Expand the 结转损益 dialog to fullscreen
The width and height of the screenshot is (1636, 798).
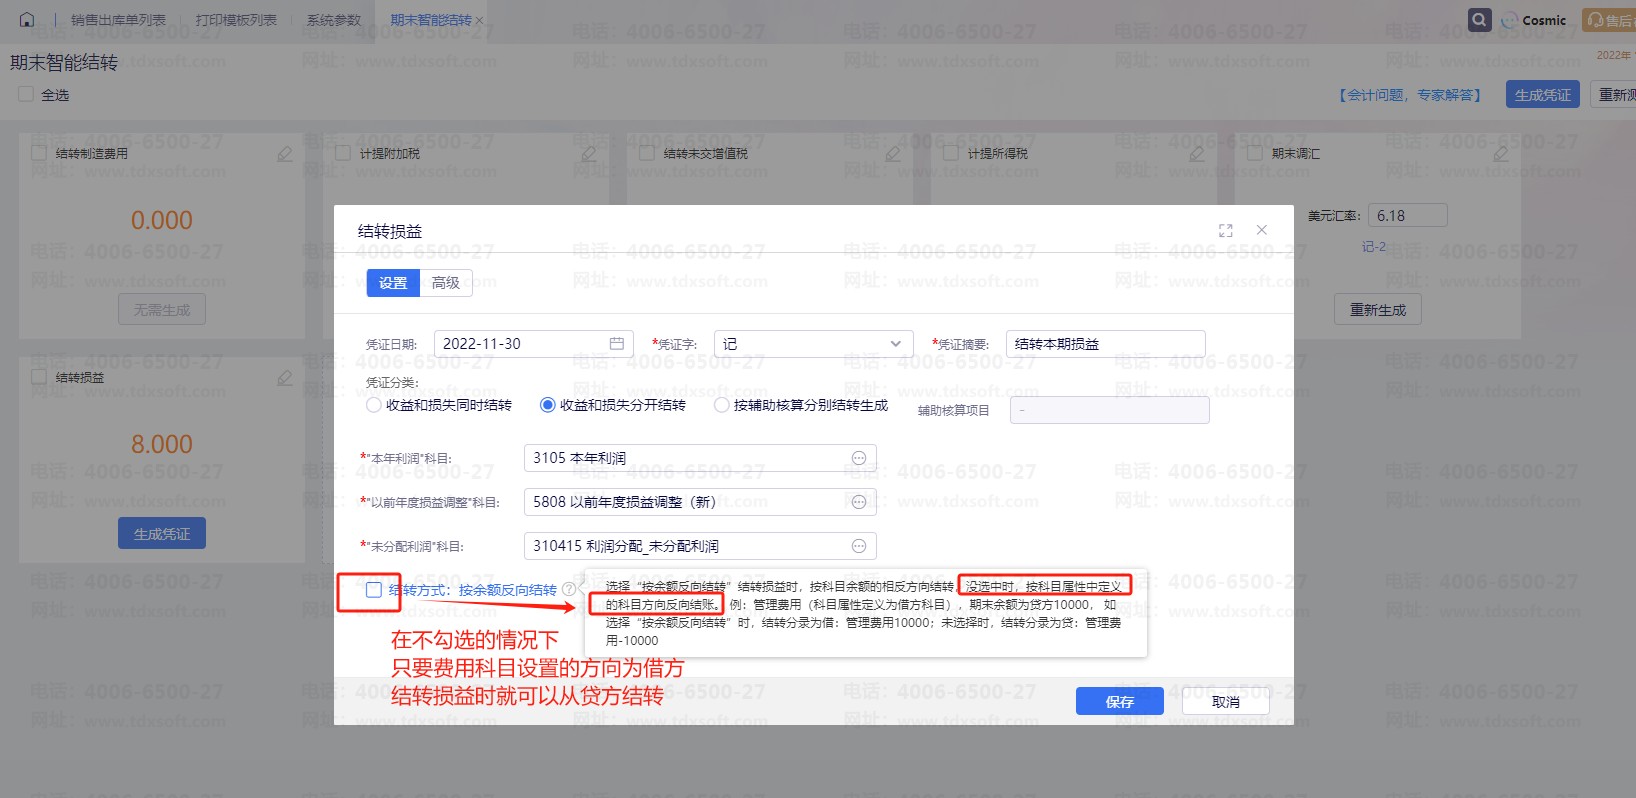[1226, 231]
